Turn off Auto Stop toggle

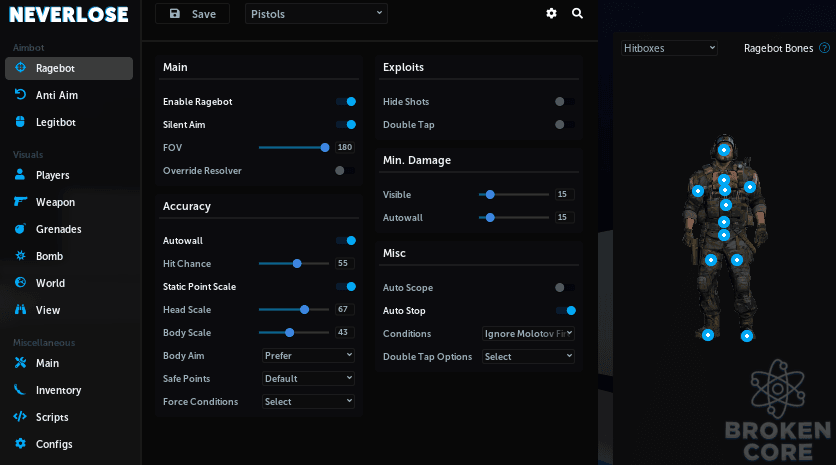pos(566,310)
